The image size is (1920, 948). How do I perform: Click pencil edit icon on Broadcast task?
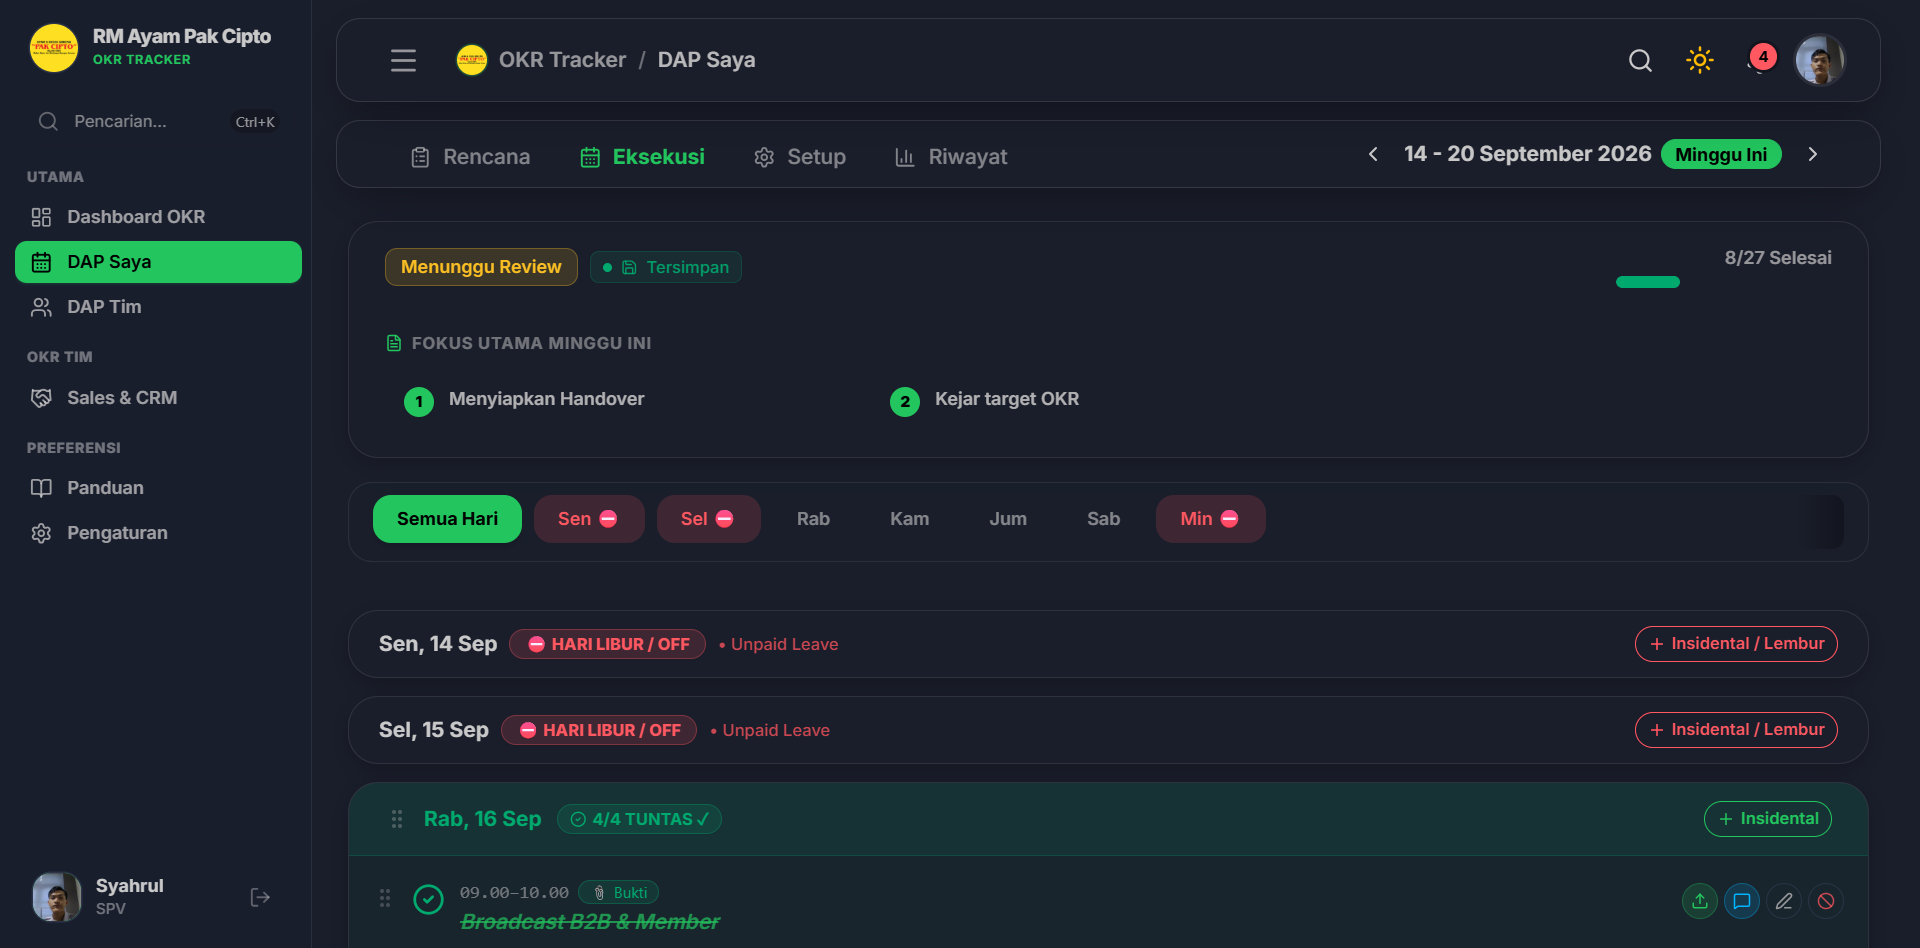[x=1783, y=901]
